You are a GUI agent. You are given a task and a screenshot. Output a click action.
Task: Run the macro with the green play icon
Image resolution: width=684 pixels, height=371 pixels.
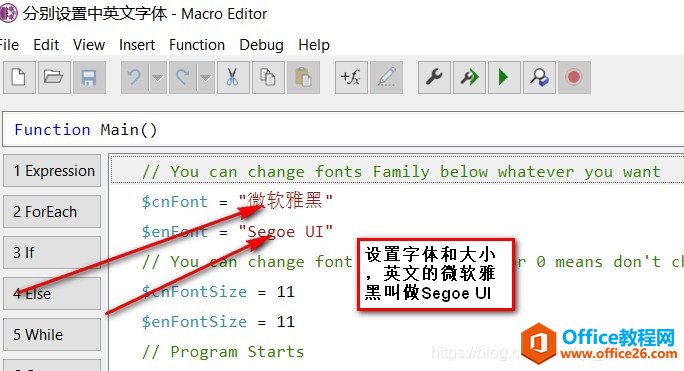504,78
